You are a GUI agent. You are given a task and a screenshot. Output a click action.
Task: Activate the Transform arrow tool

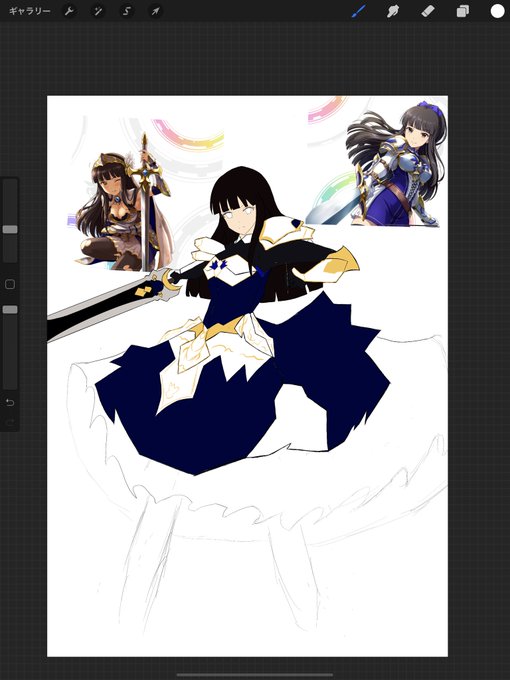coord(155,11)
